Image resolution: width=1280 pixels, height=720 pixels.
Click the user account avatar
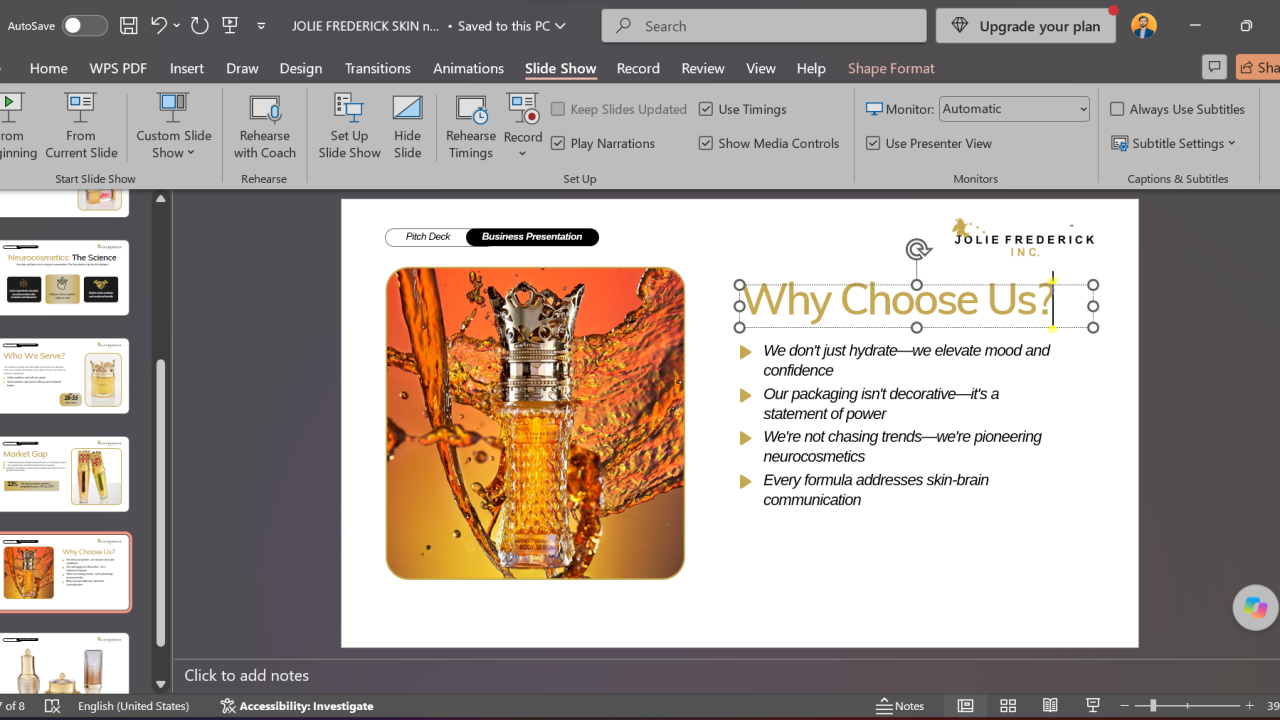1144,26
